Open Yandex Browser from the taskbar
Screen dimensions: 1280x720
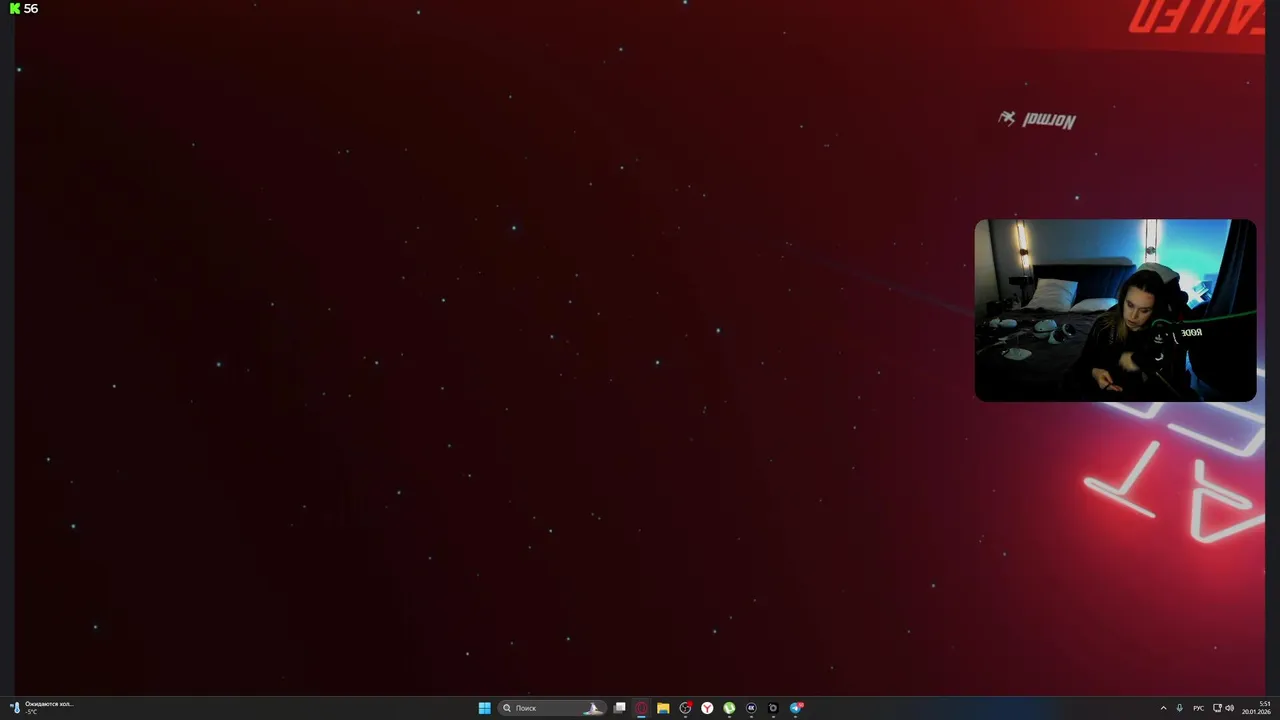pos(707,708)
